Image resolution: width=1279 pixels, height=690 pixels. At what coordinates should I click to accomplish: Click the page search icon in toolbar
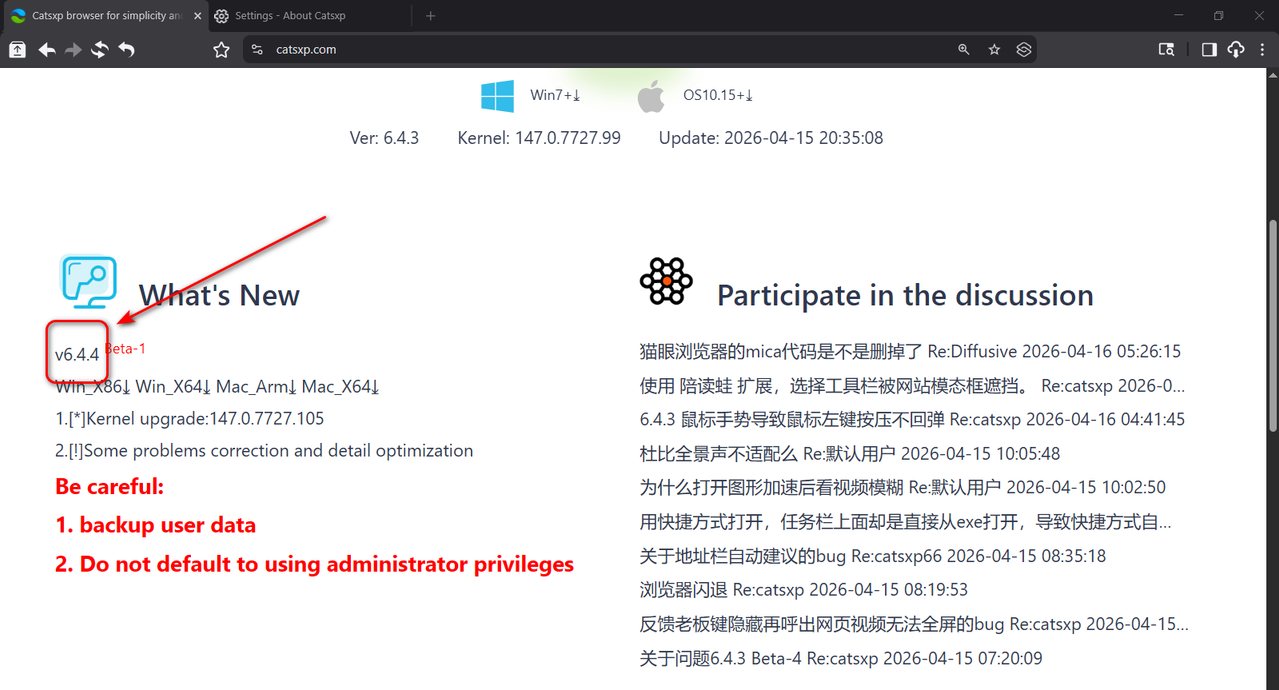tap(1166, 49)
